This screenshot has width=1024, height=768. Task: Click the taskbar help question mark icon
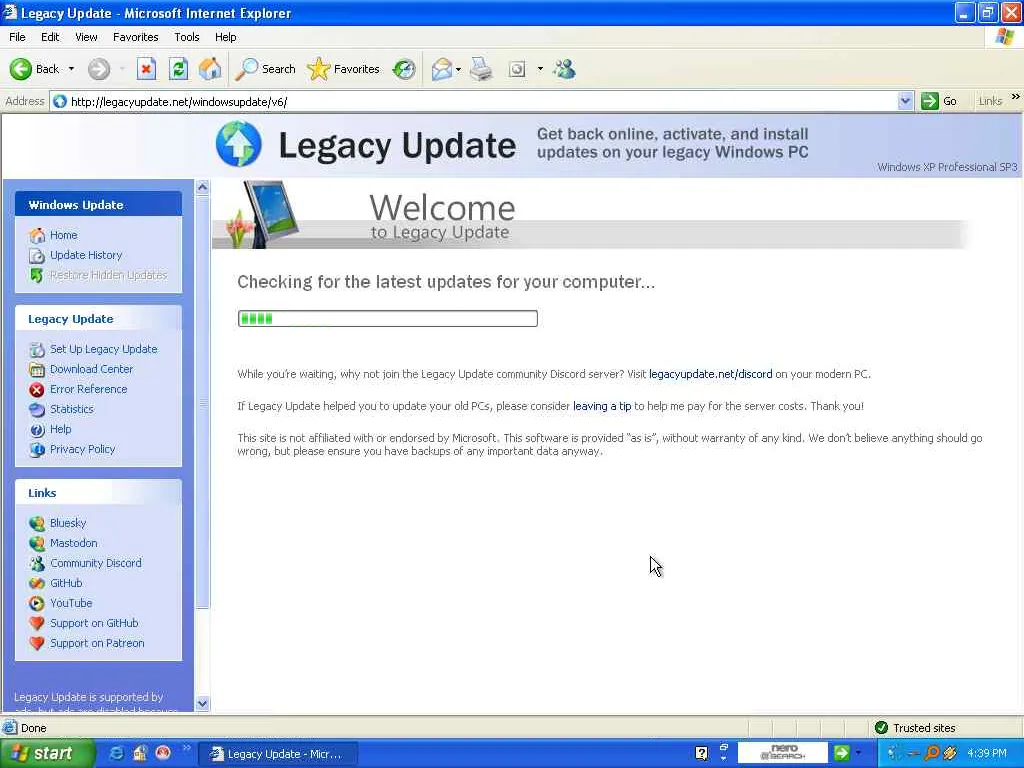701,753
